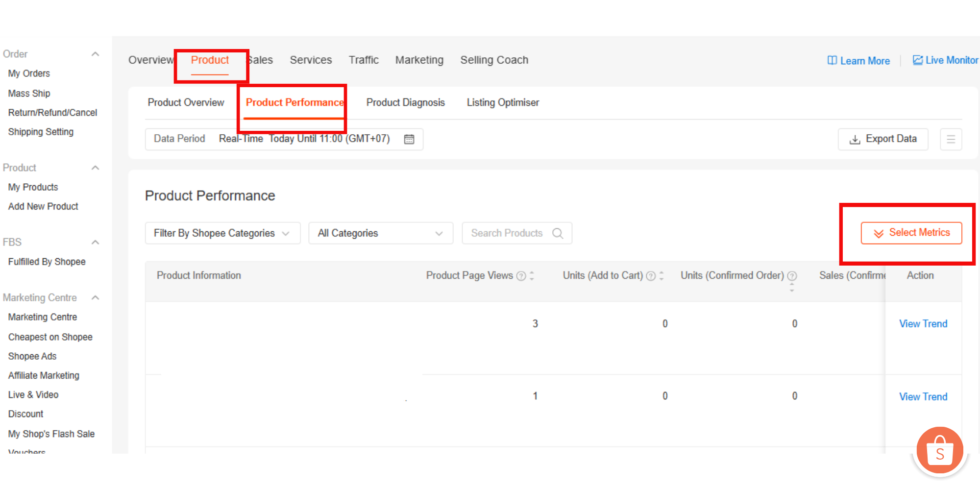Image resolution: width=980 pixels, height=490 pixels.
Task: Switch to the Marketing tab
Action: (x=419, y=60)
